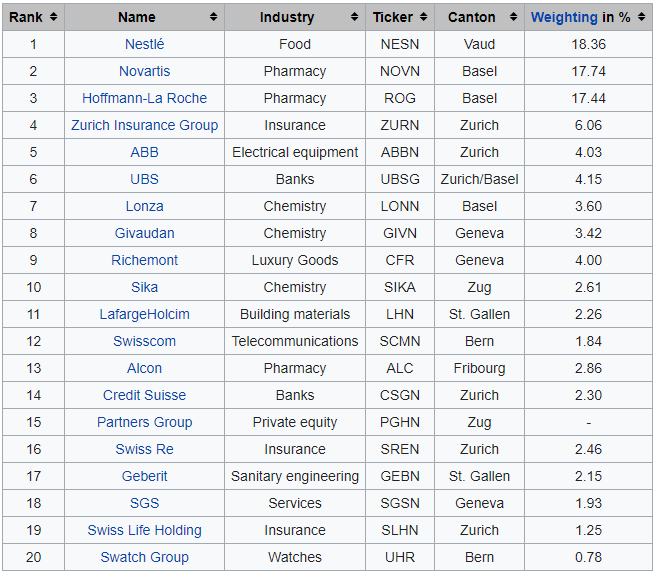Open the Zurich Insurance Group link
Viewport: 654px width, 572px height.
coord(144,125)
